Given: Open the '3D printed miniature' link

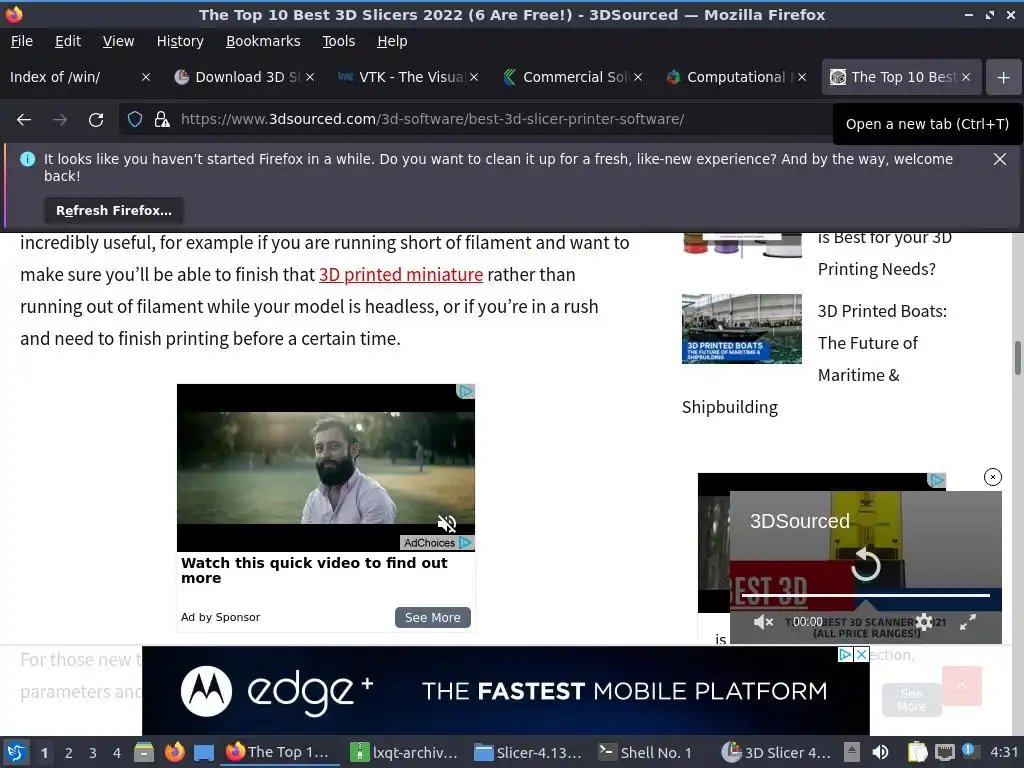Looking at the screenshot, I should click(401, 274).
